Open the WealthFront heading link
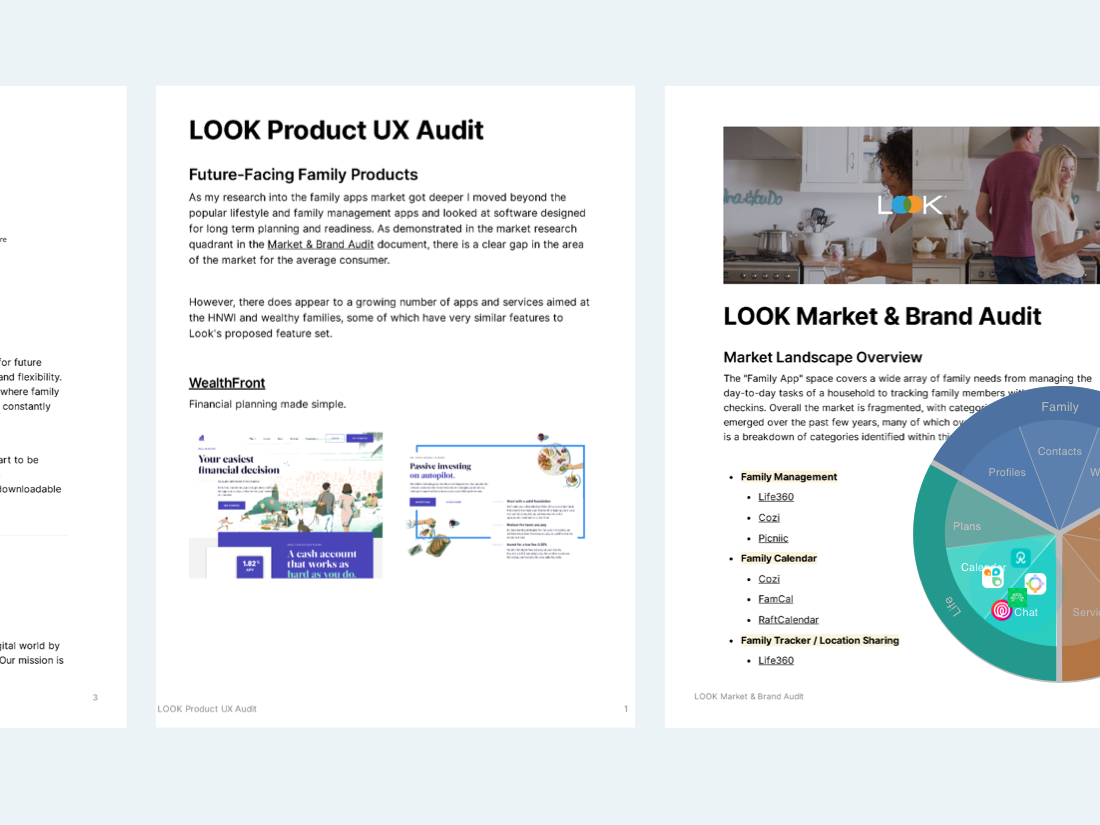This screenshot has width=1100, height=825. pyautogui.click(x=227, y=383)
